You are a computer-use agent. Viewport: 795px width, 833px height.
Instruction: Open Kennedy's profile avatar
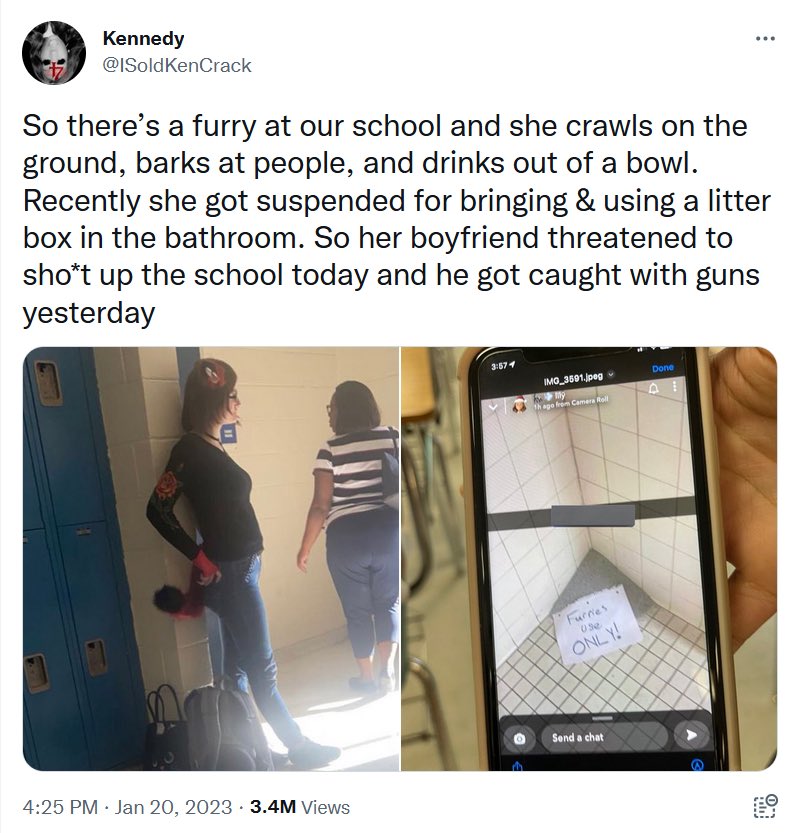point(54,53)
